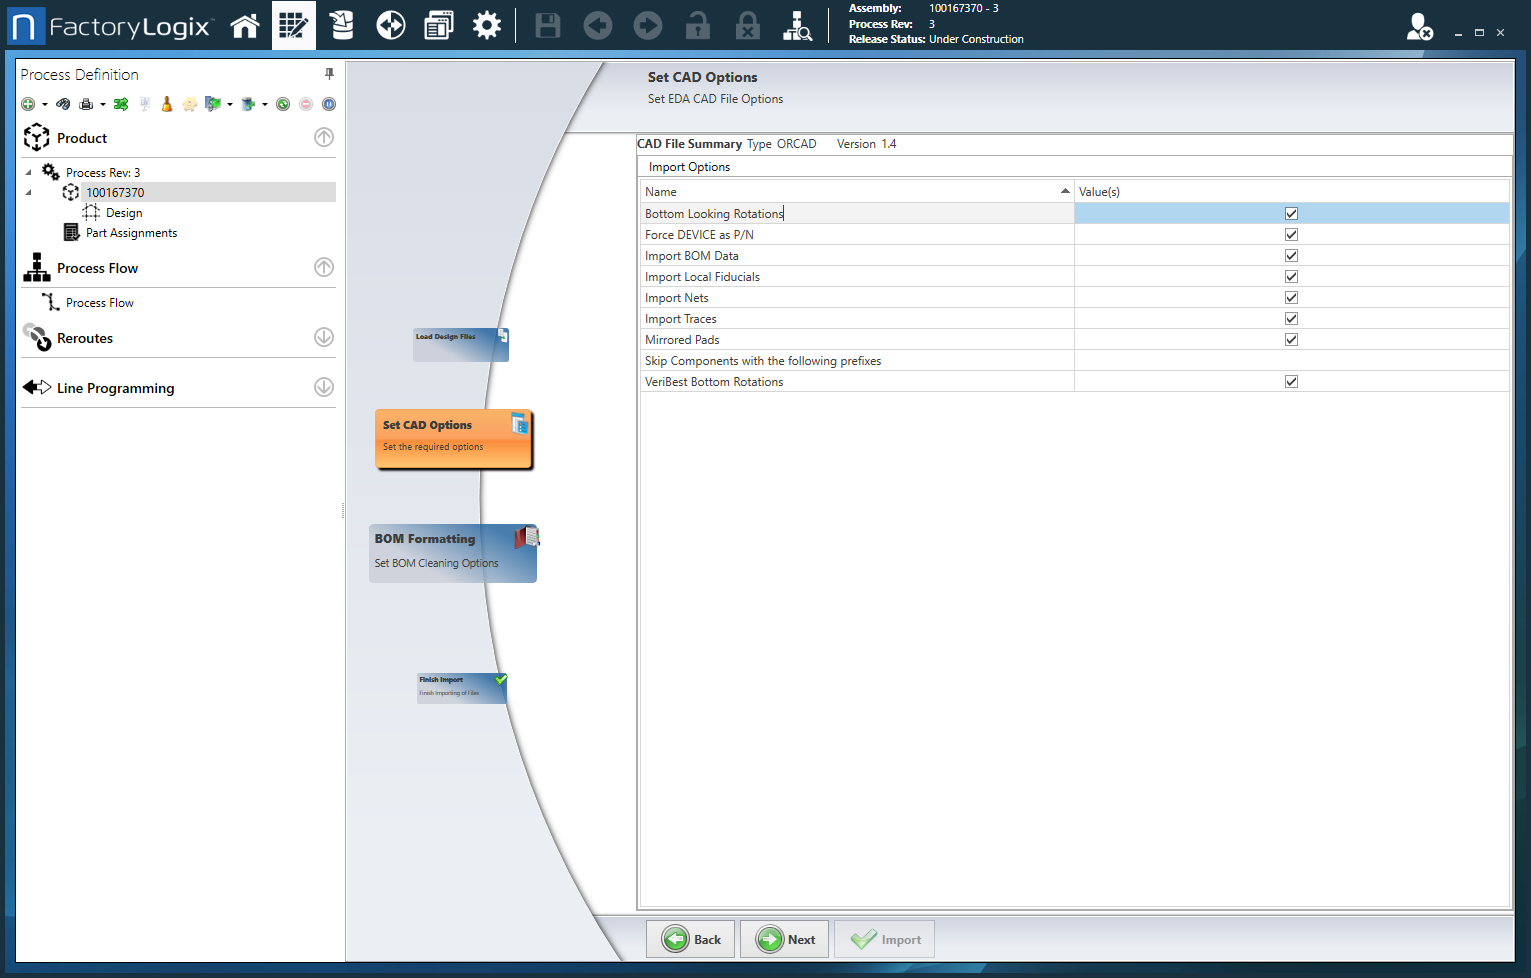Click the user account icon
1531x978 pixels.
pos(1419,27)
